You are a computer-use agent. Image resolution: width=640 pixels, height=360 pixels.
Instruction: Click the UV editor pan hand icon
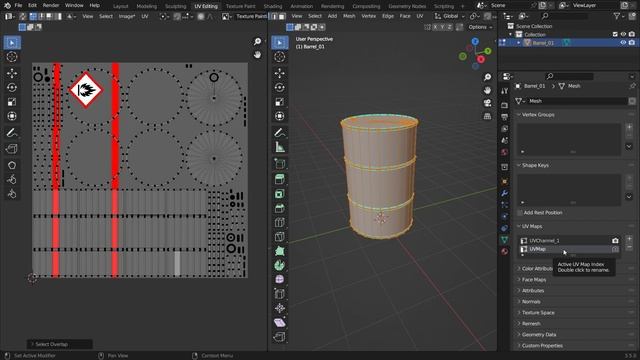[257, 55]
